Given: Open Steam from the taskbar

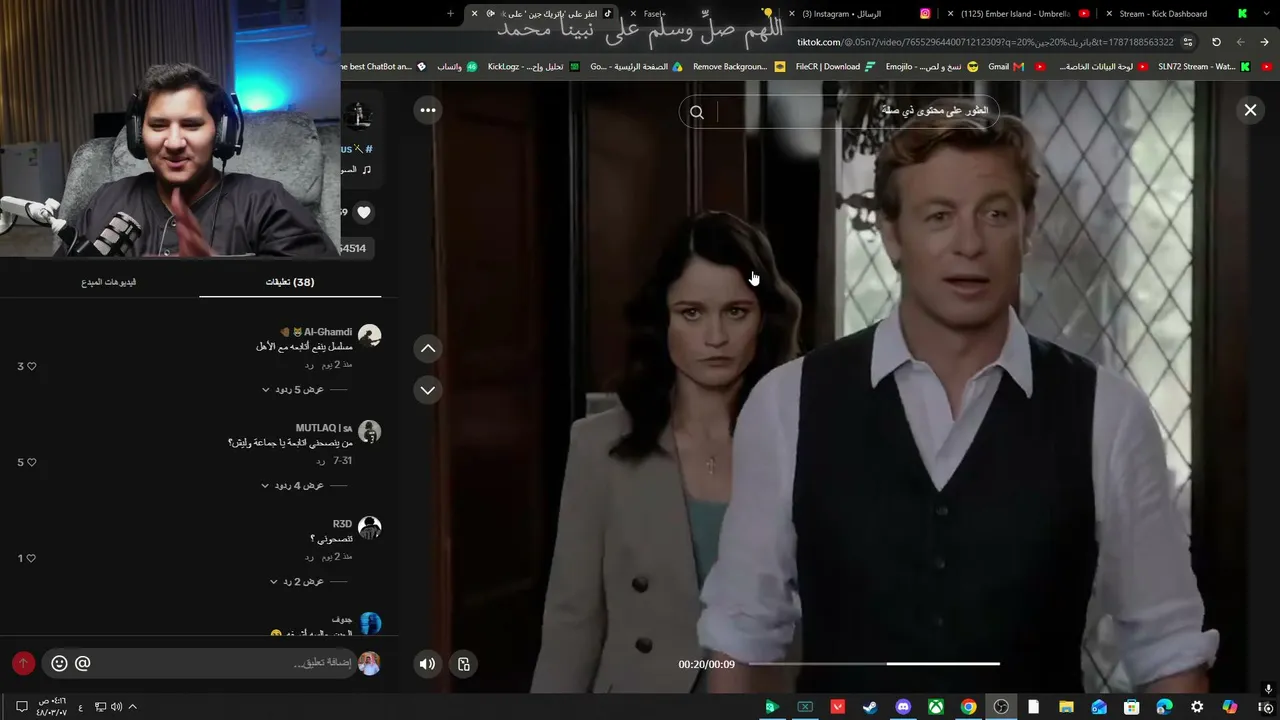Looking at the screenshot, I should coord(870,707).
